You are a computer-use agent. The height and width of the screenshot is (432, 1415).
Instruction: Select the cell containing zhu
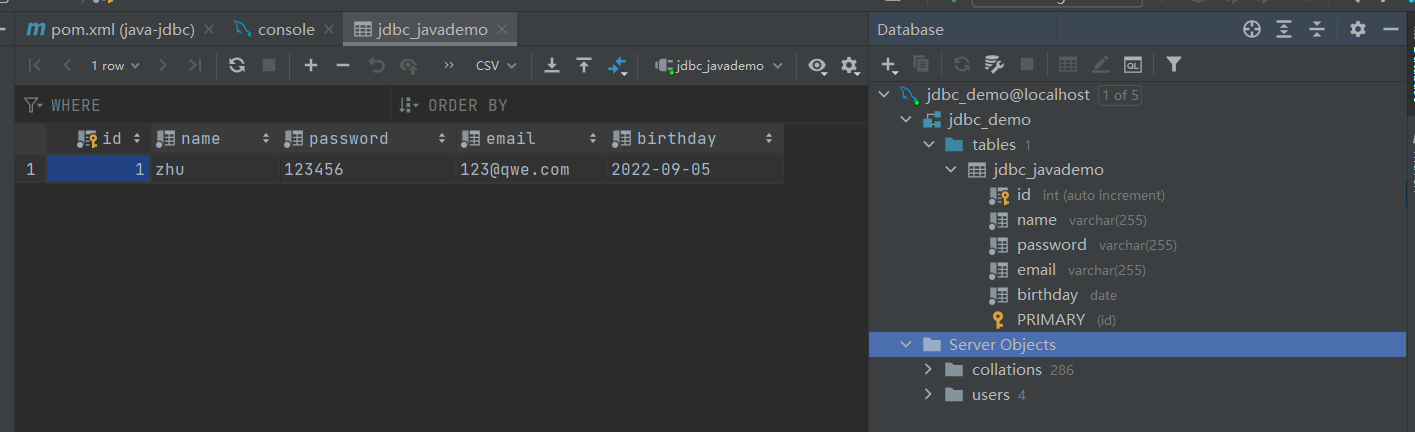pos(214,170)
